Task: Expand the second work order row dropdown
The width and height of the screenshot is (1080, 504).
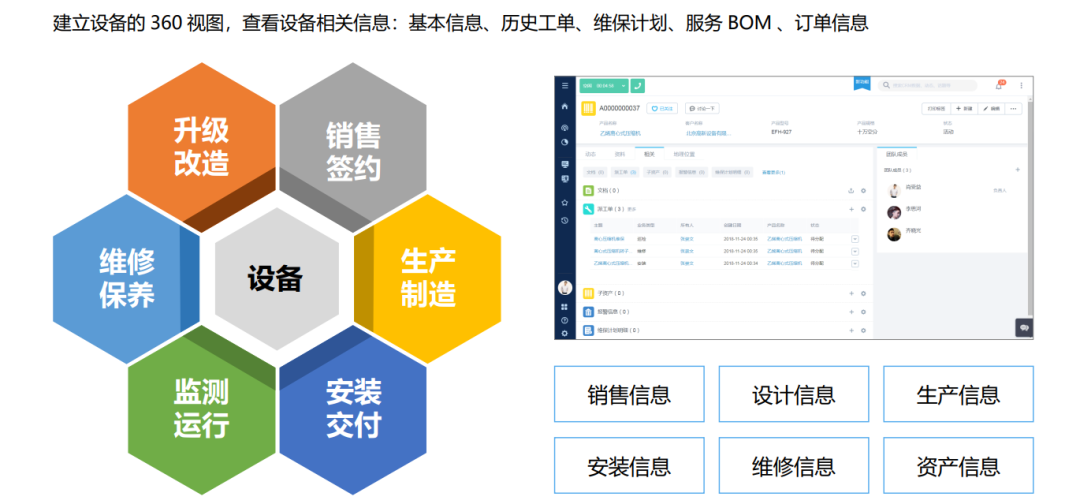Action: click(x=855, y=251)
